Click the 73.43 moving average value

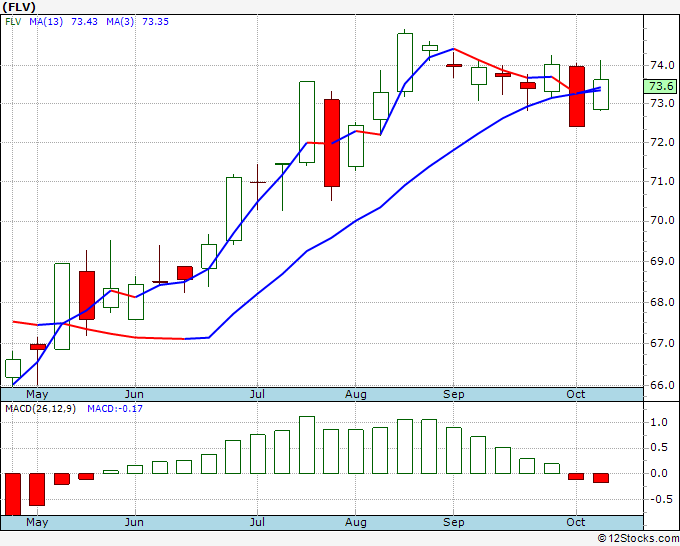point(85,22)
